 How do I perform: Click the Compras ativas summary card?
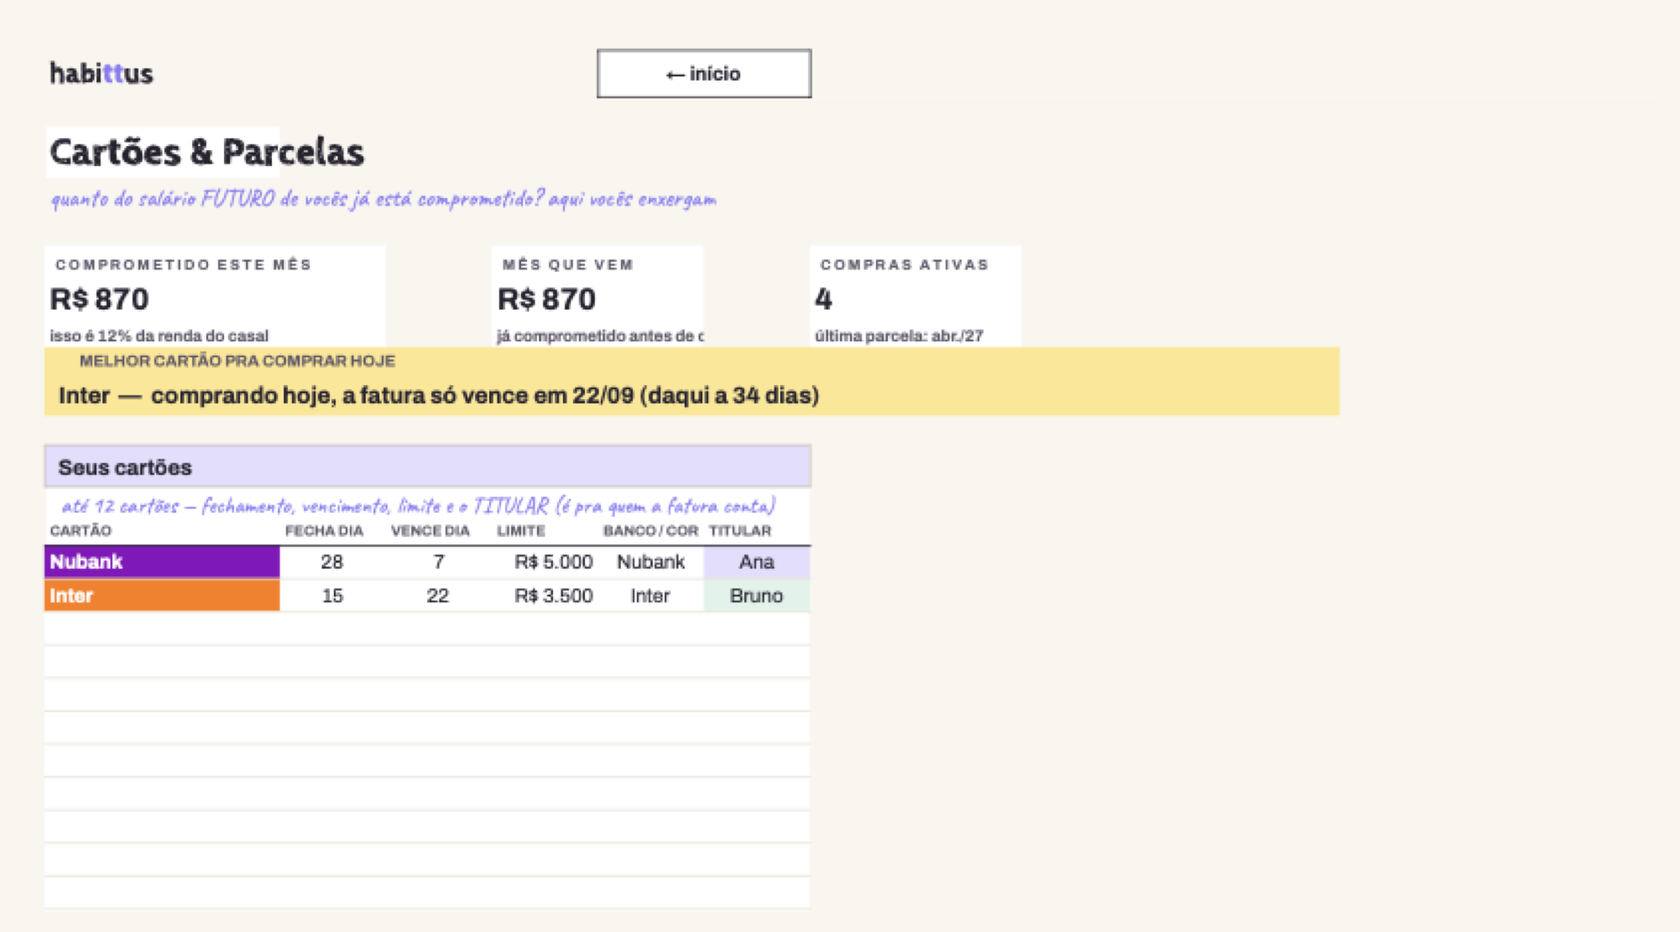click(916, 297)
